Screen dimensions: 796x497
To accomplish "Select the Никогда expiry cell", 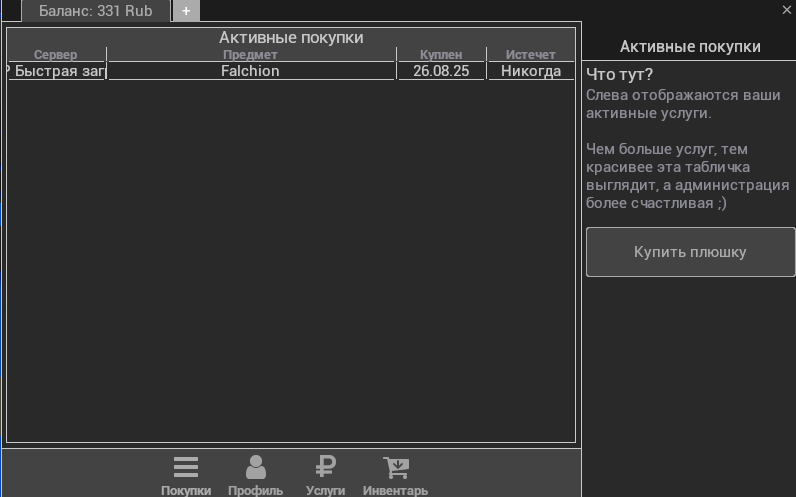I will coord(531,71).
